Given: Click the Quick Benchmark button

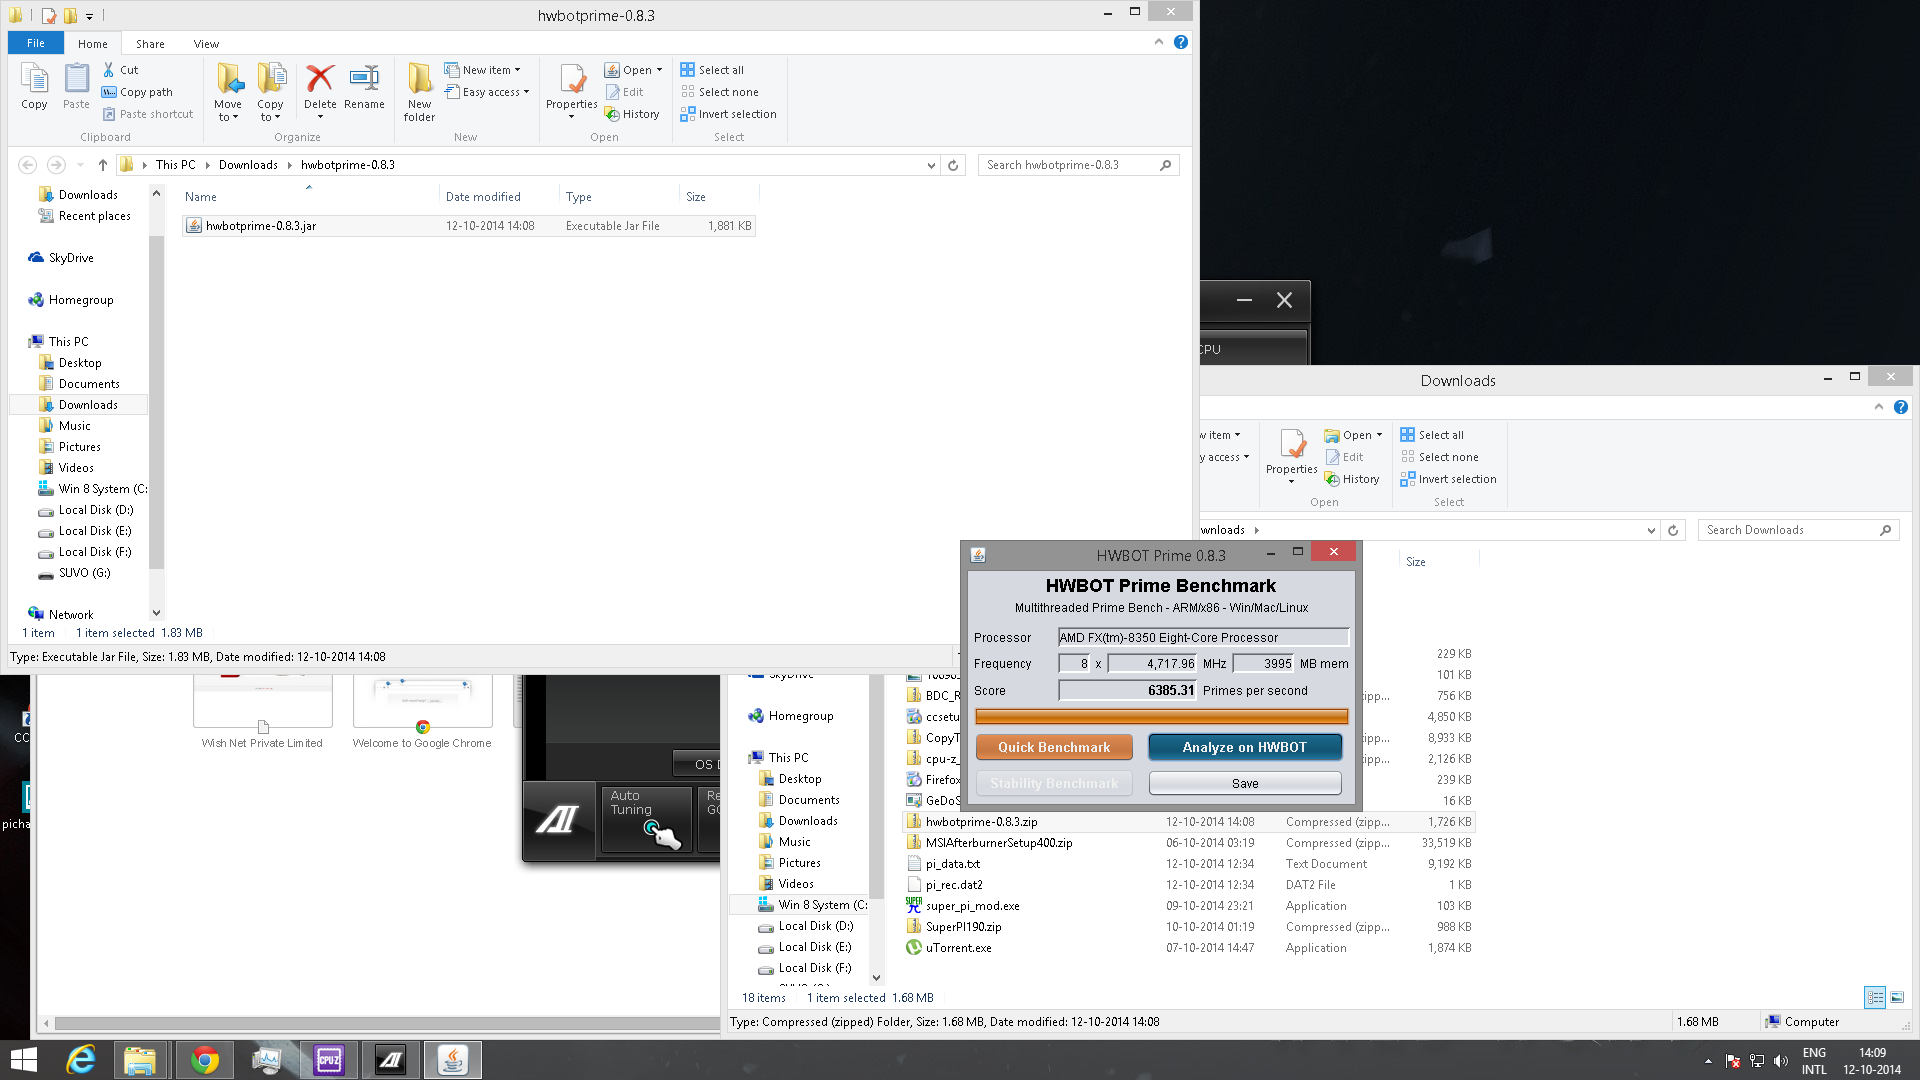Looking at the screenshot, I should [x=1054, y=747].
